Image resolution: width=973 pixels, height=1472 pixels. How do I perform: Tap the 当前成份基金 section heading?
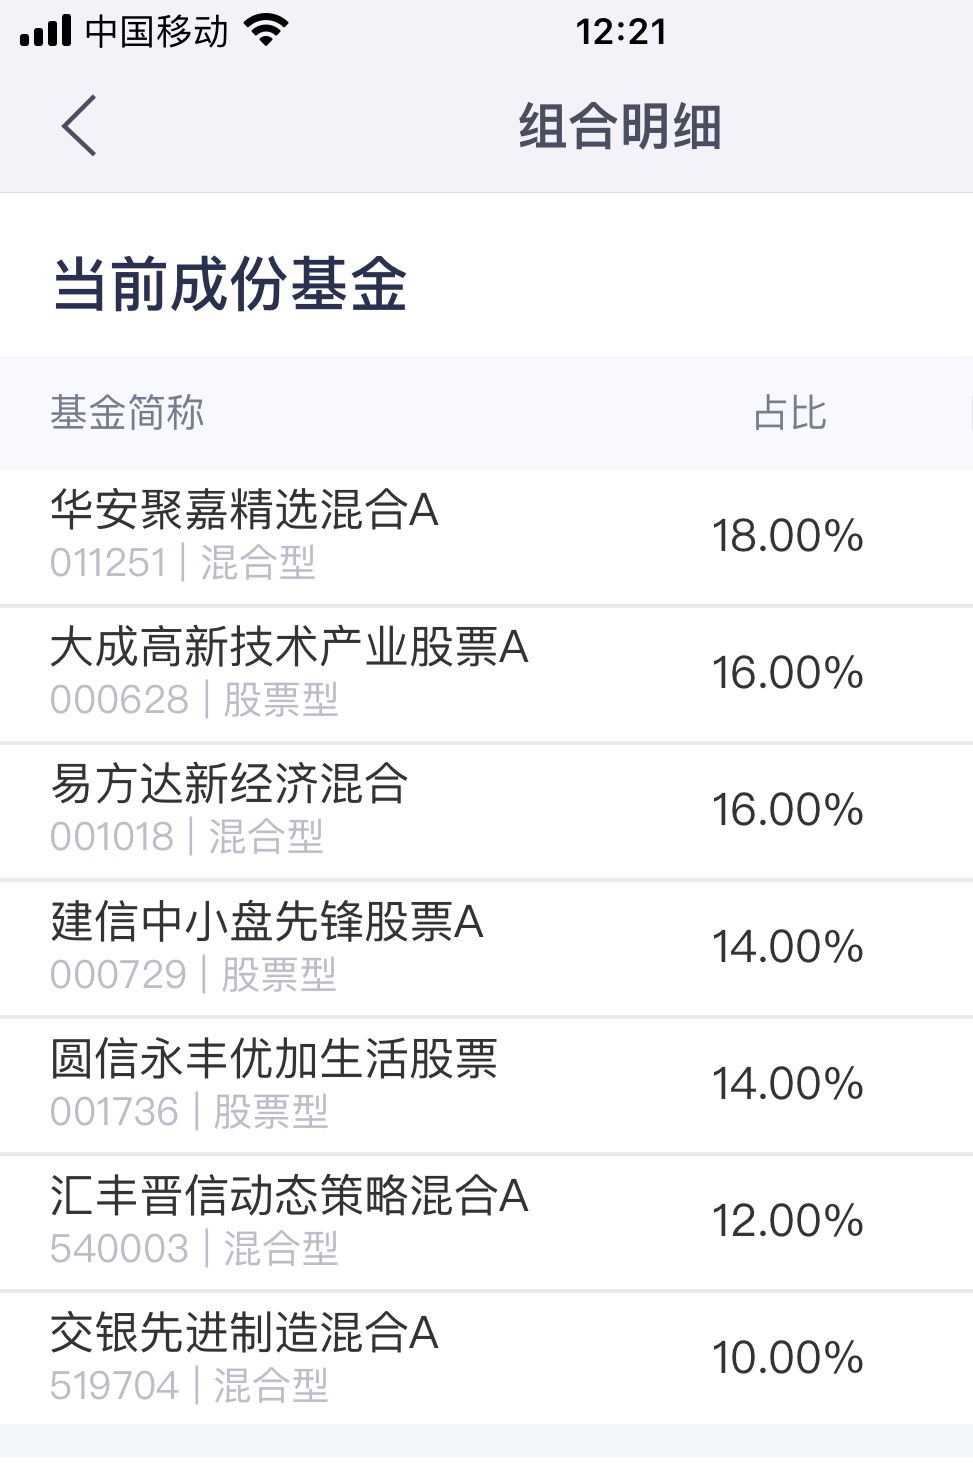click(229, 284)
